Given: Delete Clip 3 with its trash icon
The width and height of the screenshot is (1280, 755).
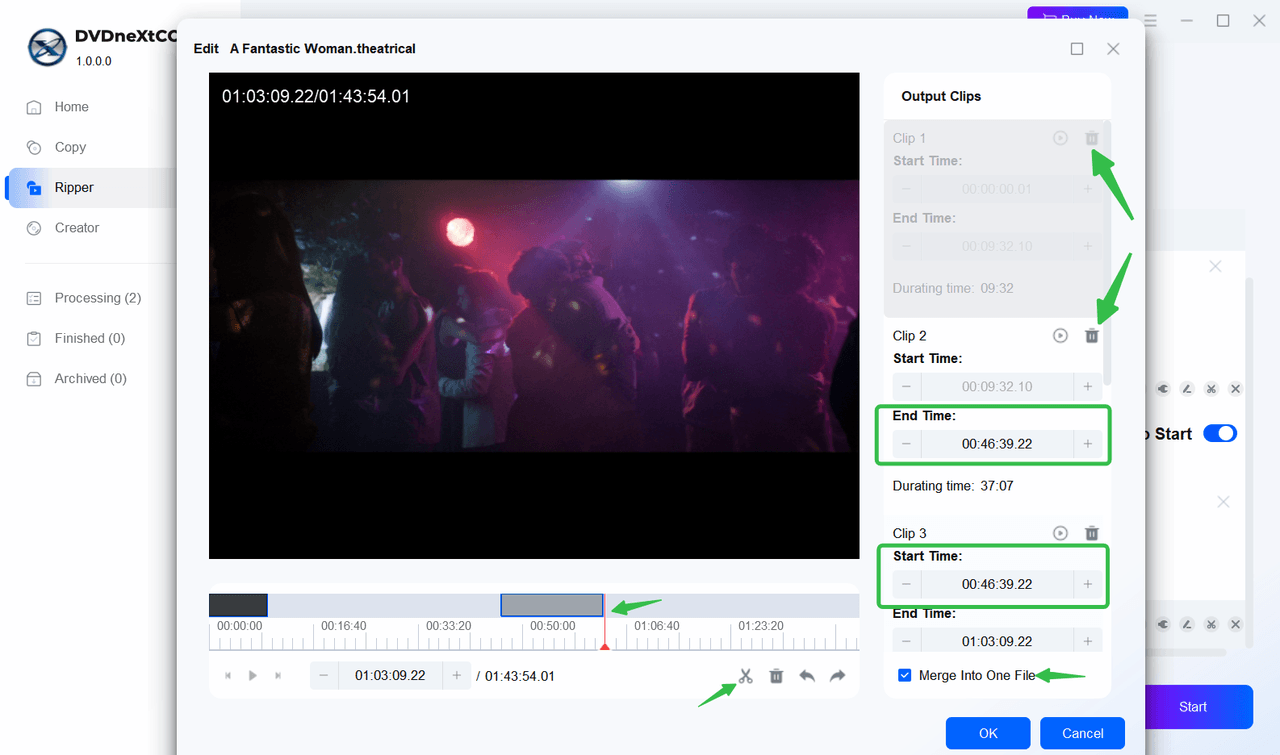Looking at the screenshot, I should [x=1092, y=533].
